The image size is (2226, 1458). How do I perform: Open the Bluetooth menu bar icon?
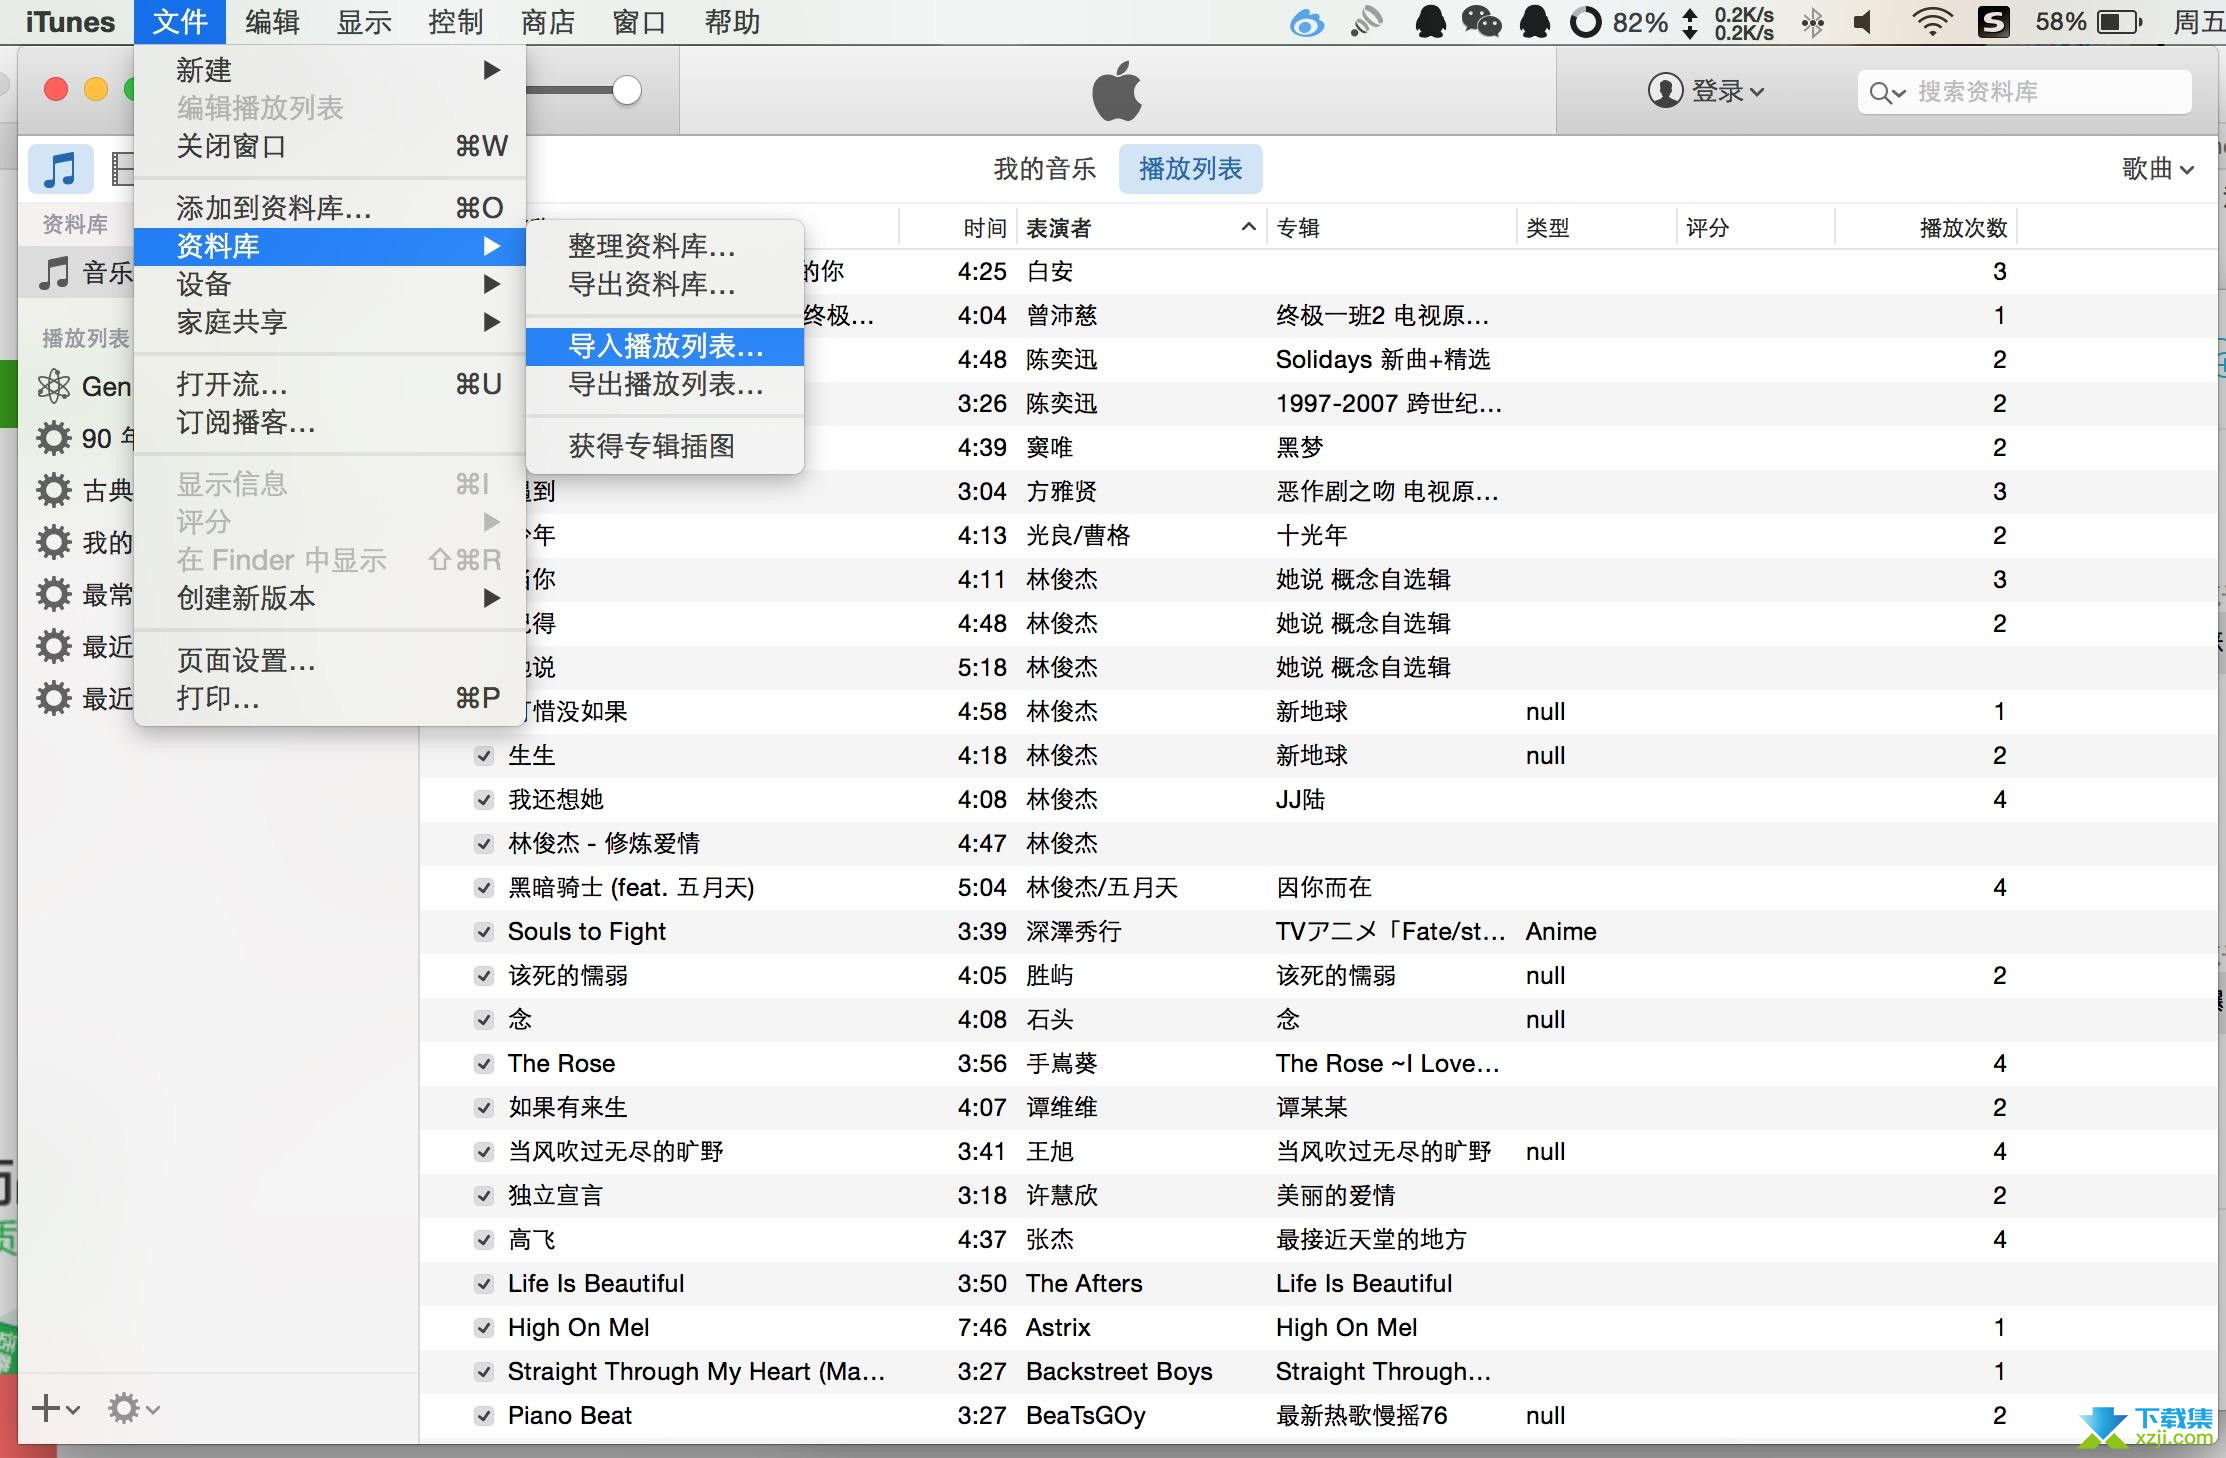(x=1812, y=22)
